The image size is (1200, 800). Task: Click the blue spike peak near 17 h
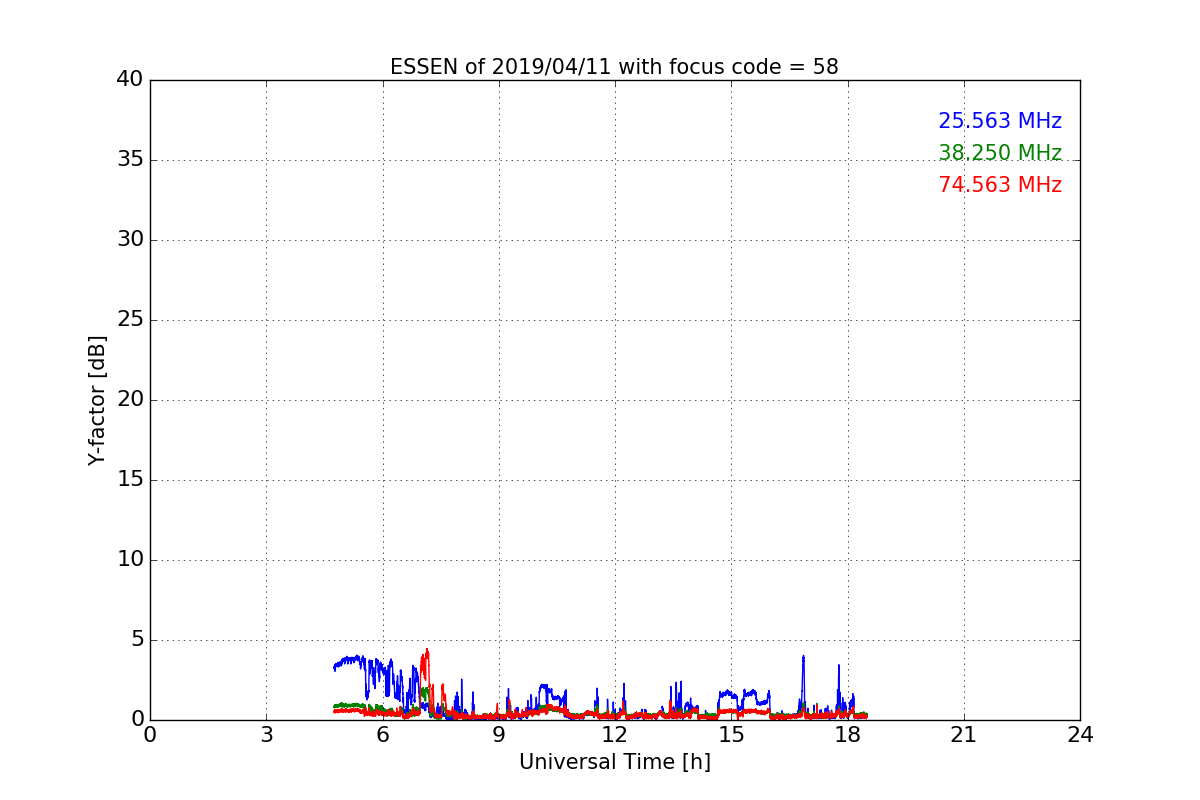click(803, 656)
